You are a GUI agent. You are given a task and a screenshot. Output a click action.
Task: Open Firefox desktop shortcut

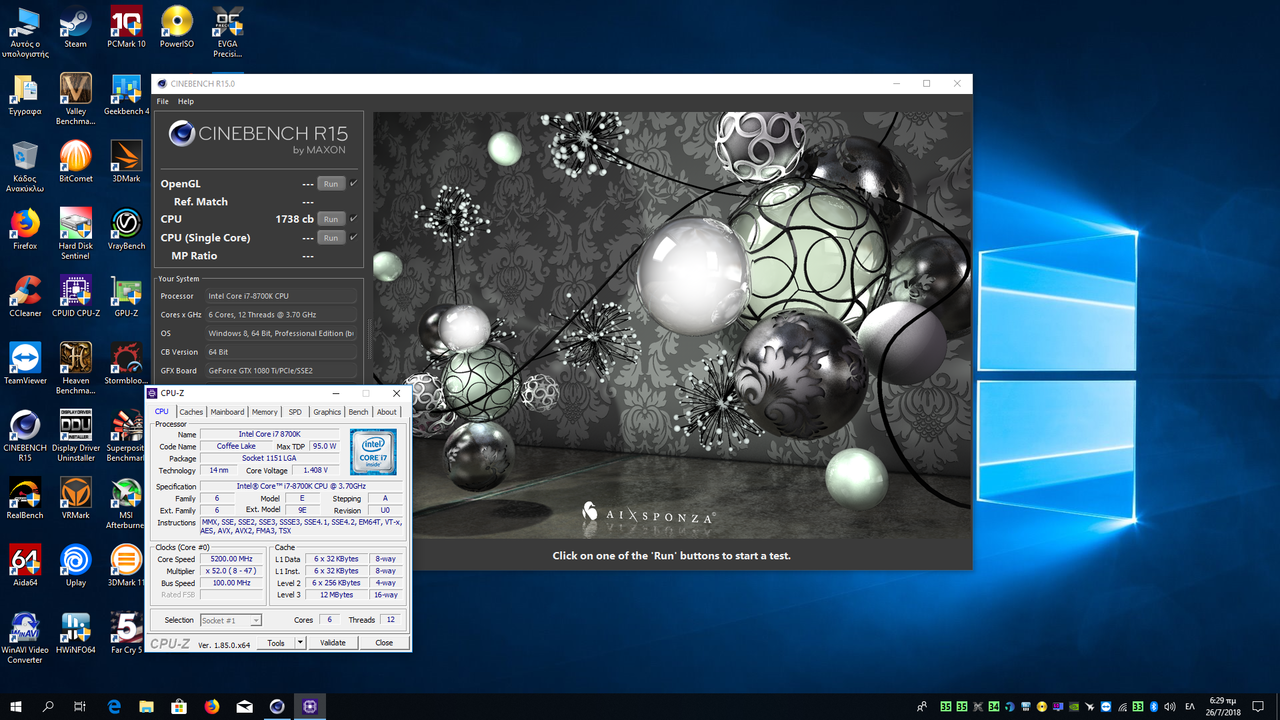coord(25,229)
